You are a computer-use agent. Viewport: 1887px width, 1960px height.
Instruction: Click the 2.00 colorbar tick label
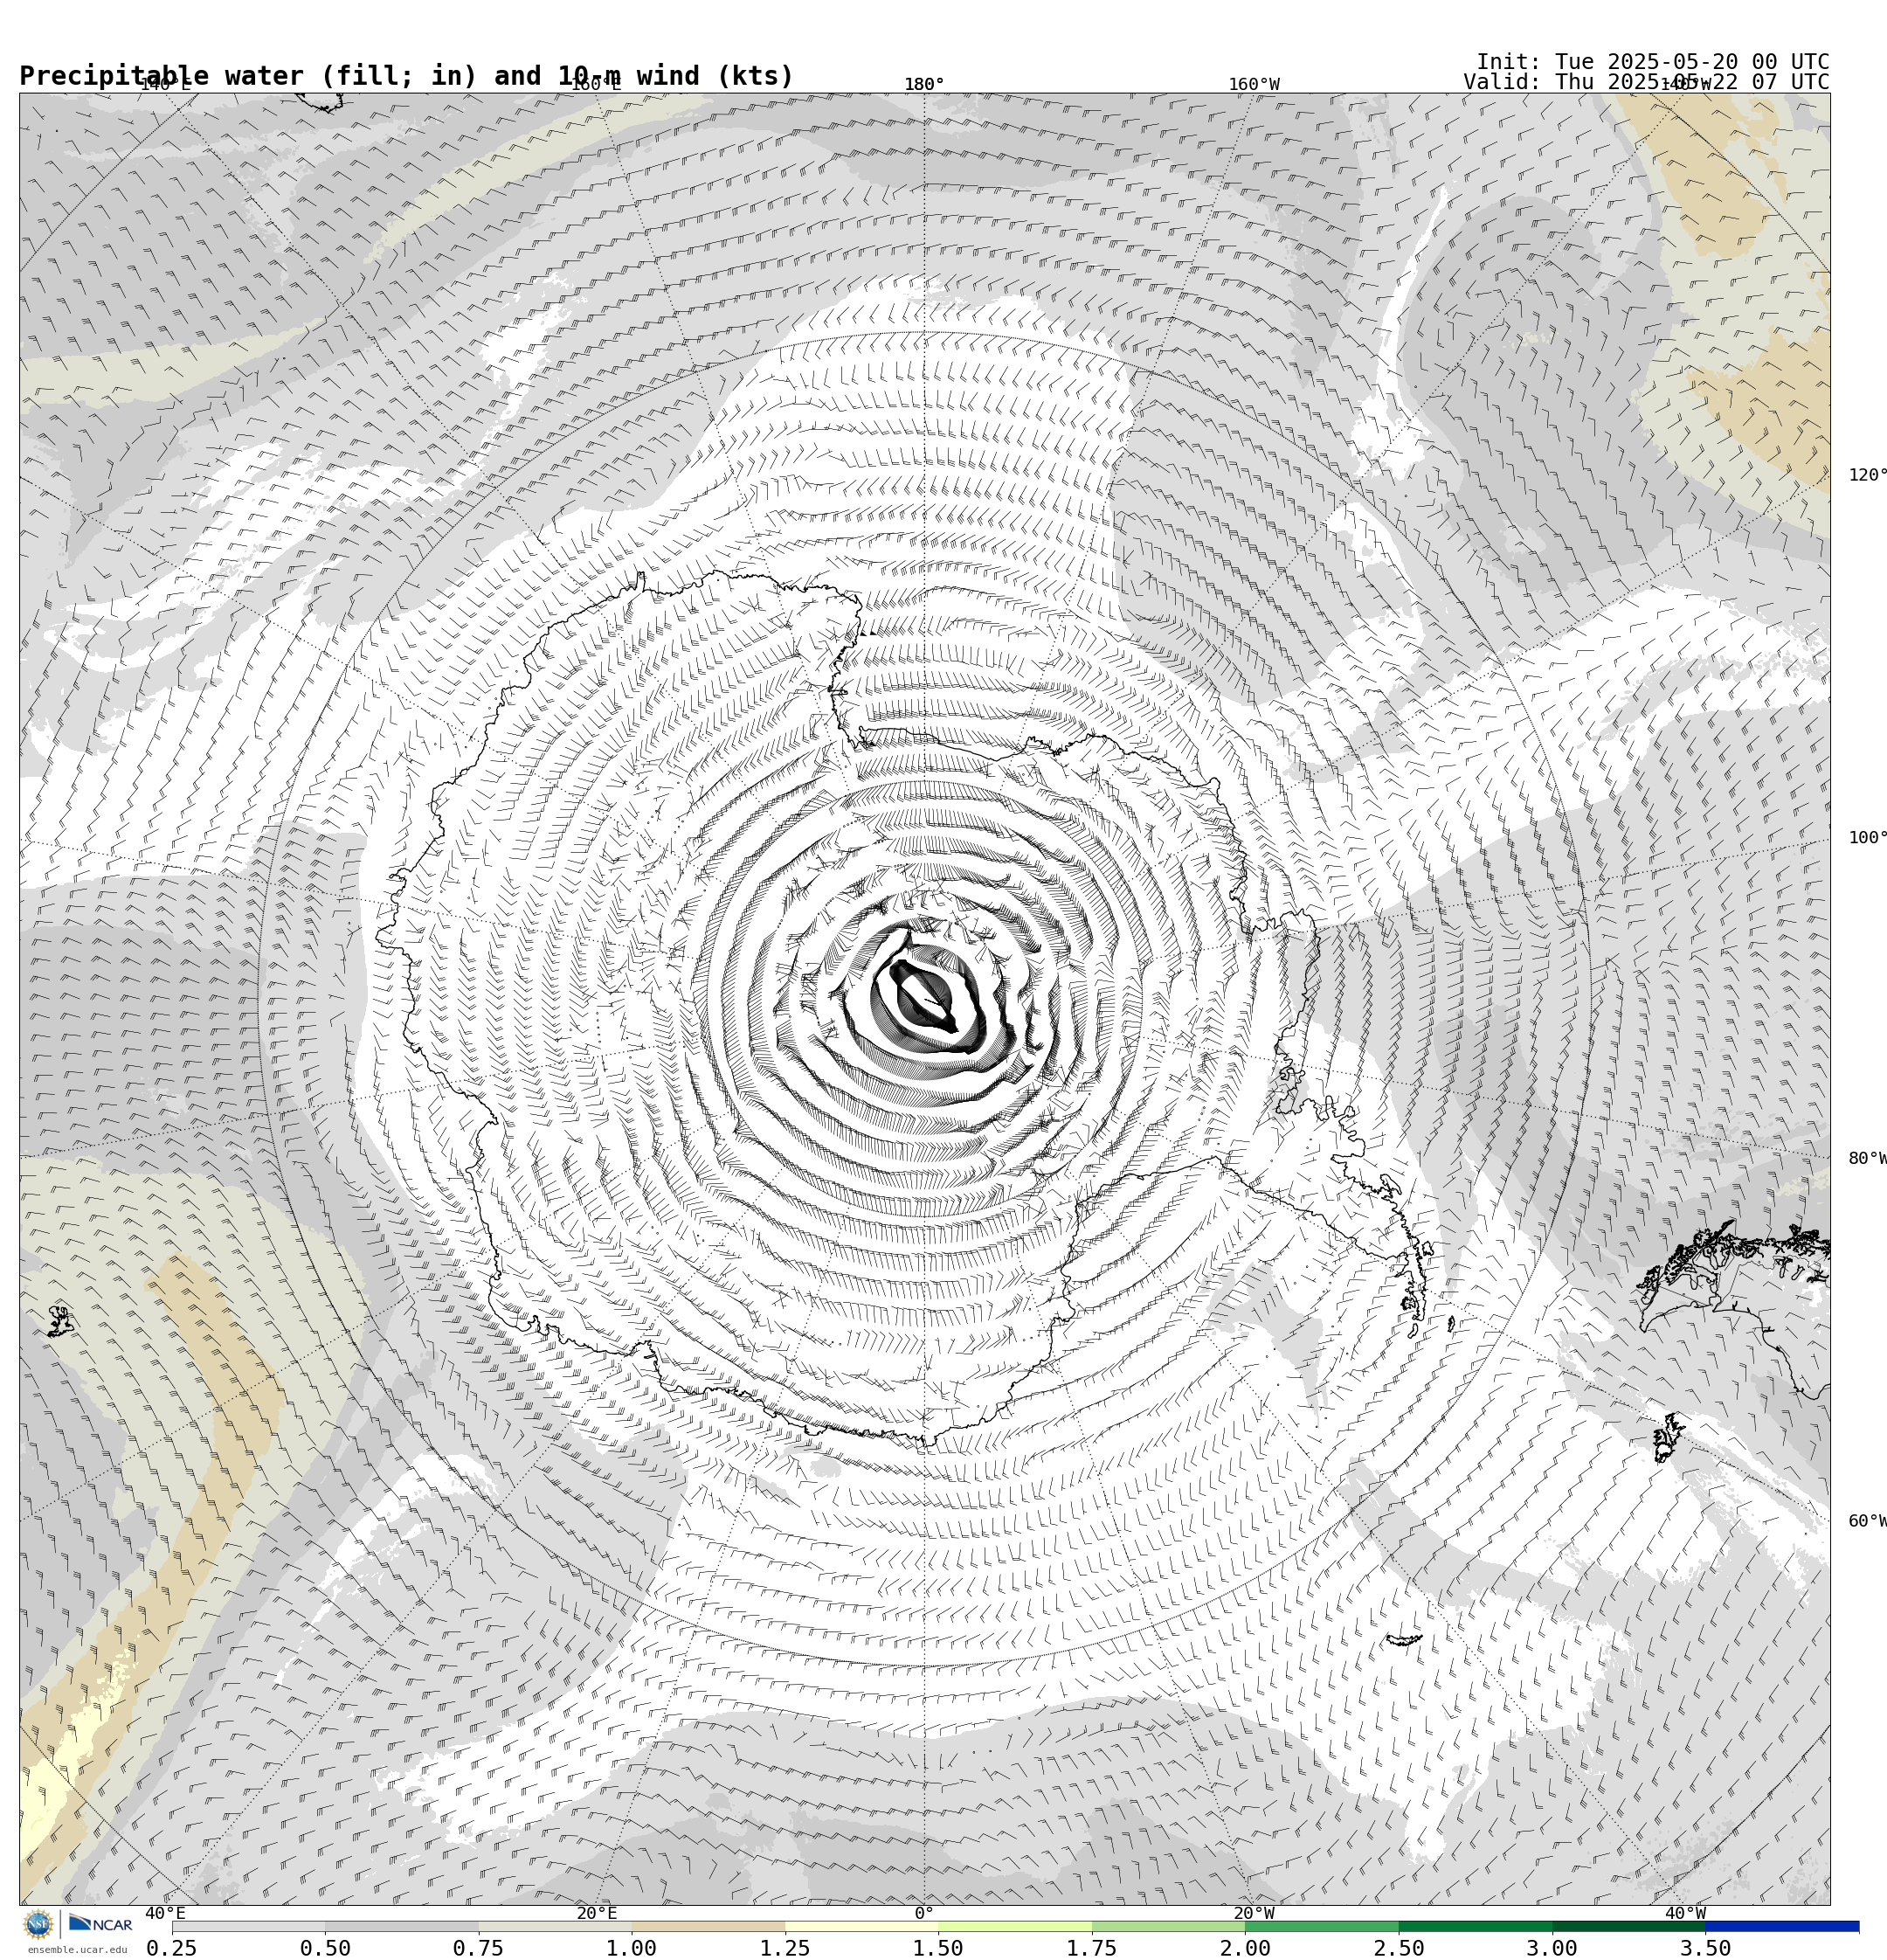click(1245, 1948)
